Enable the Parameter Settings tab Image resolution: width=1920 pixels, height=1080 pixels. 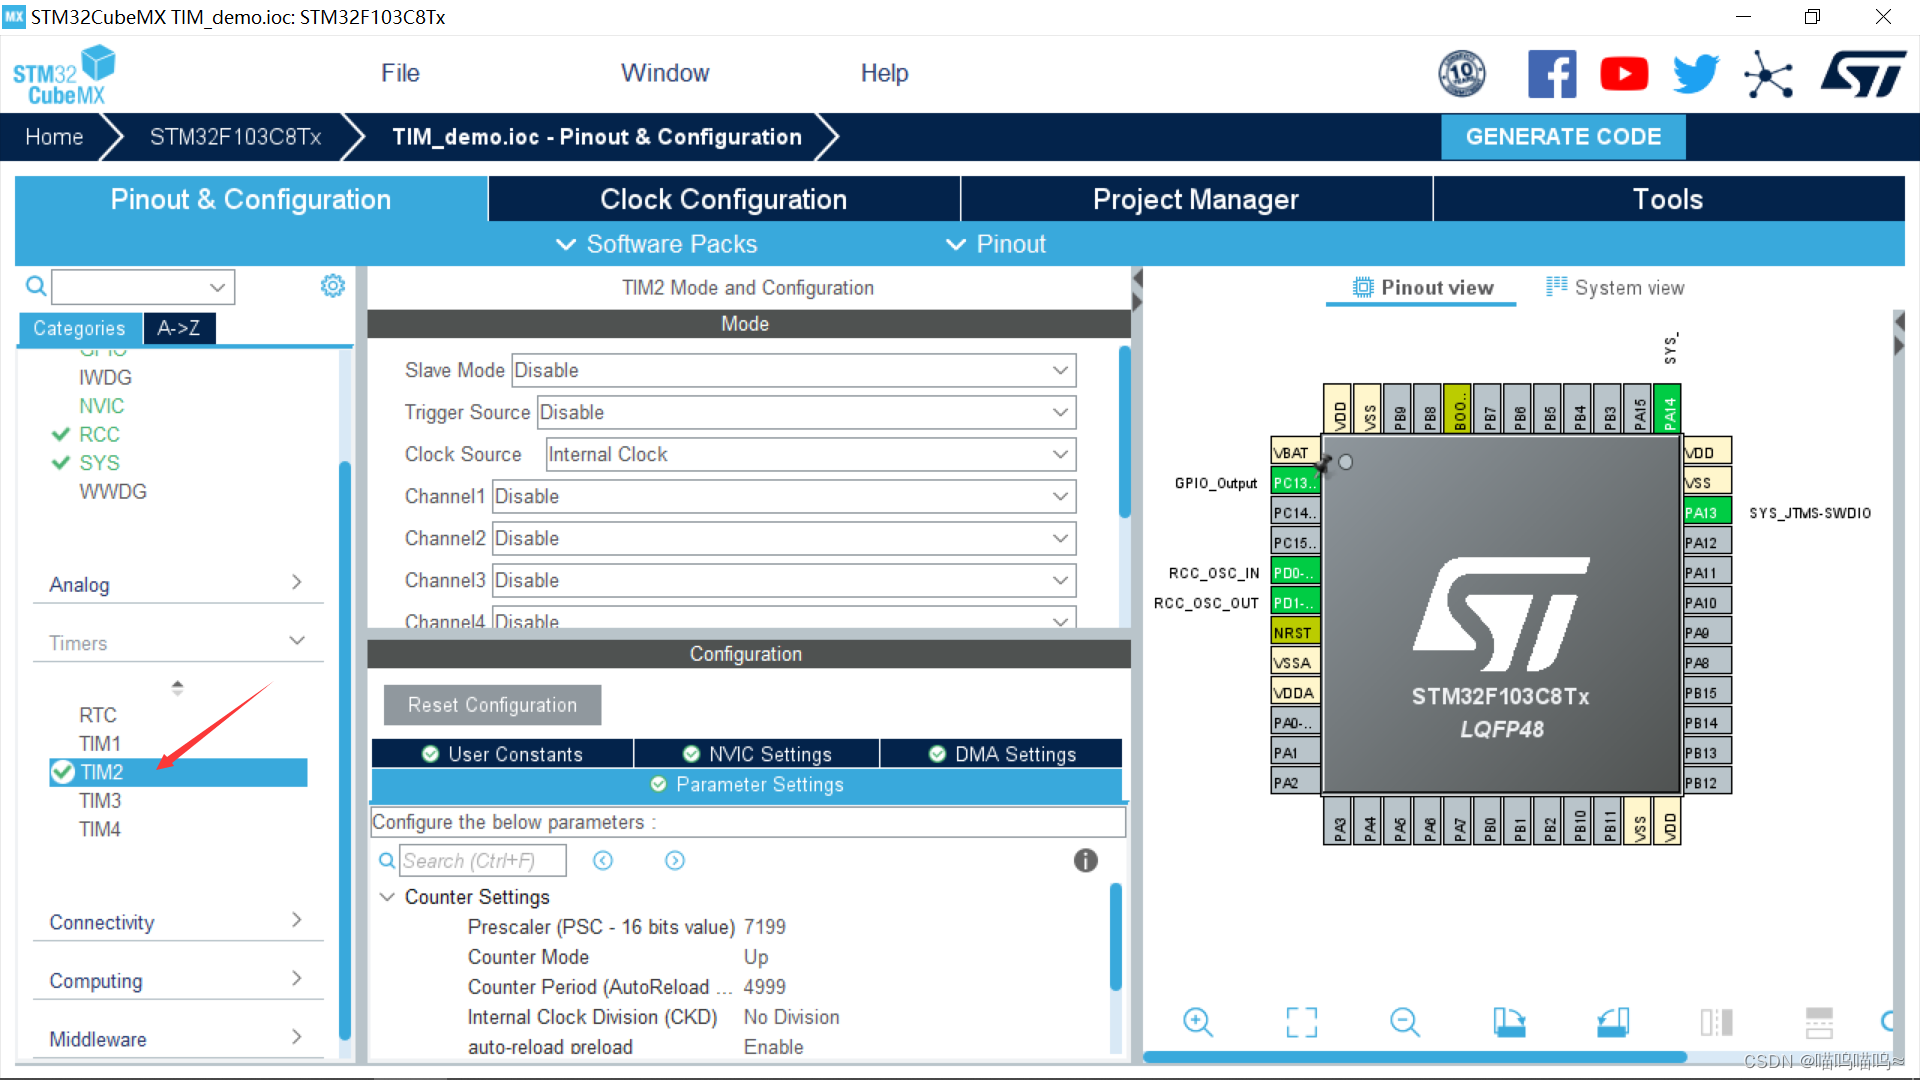pyautogui.click(x=744, y=783)
